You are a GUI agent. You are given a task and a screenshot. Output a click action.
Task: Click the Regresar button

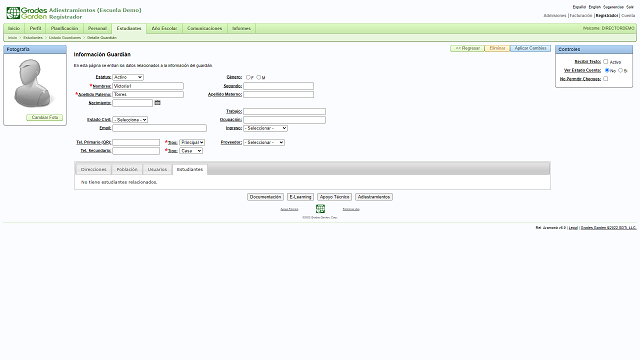point(467,48)
